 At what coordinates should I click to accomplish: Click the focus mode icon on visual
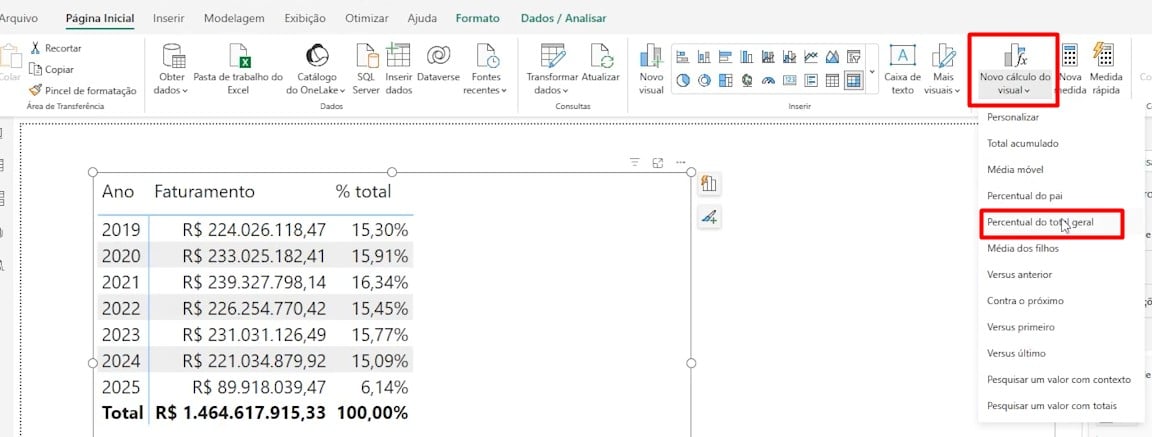658,162
